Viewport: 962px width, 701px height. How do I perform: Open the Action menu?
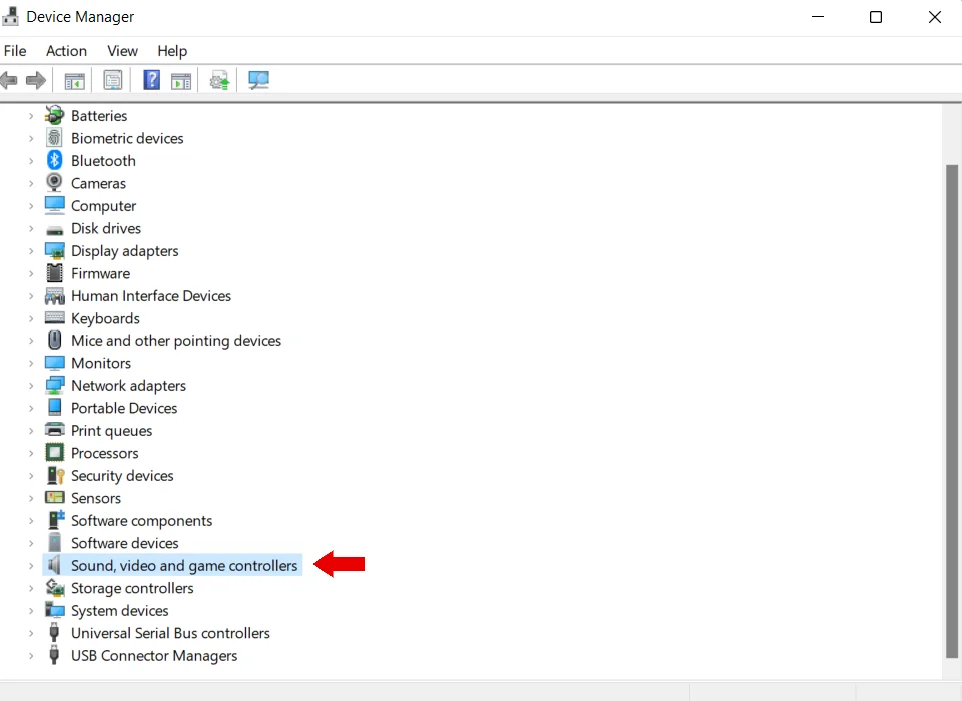click(x=66, y=51)
